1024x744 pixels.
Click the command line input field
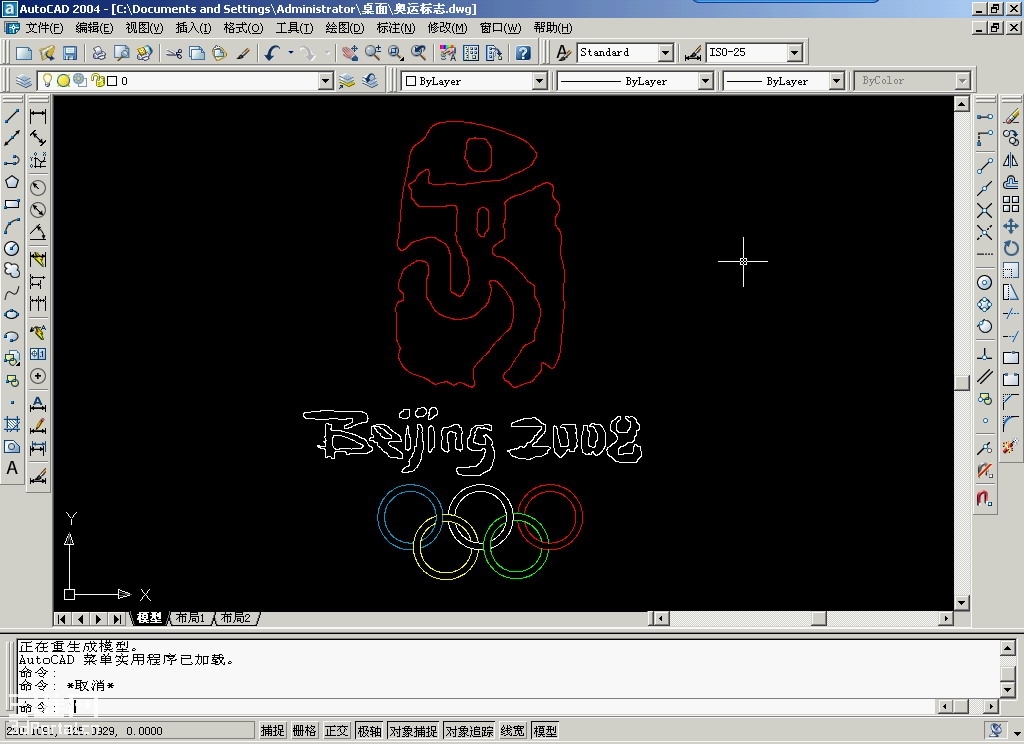click(x=477, y=706)
